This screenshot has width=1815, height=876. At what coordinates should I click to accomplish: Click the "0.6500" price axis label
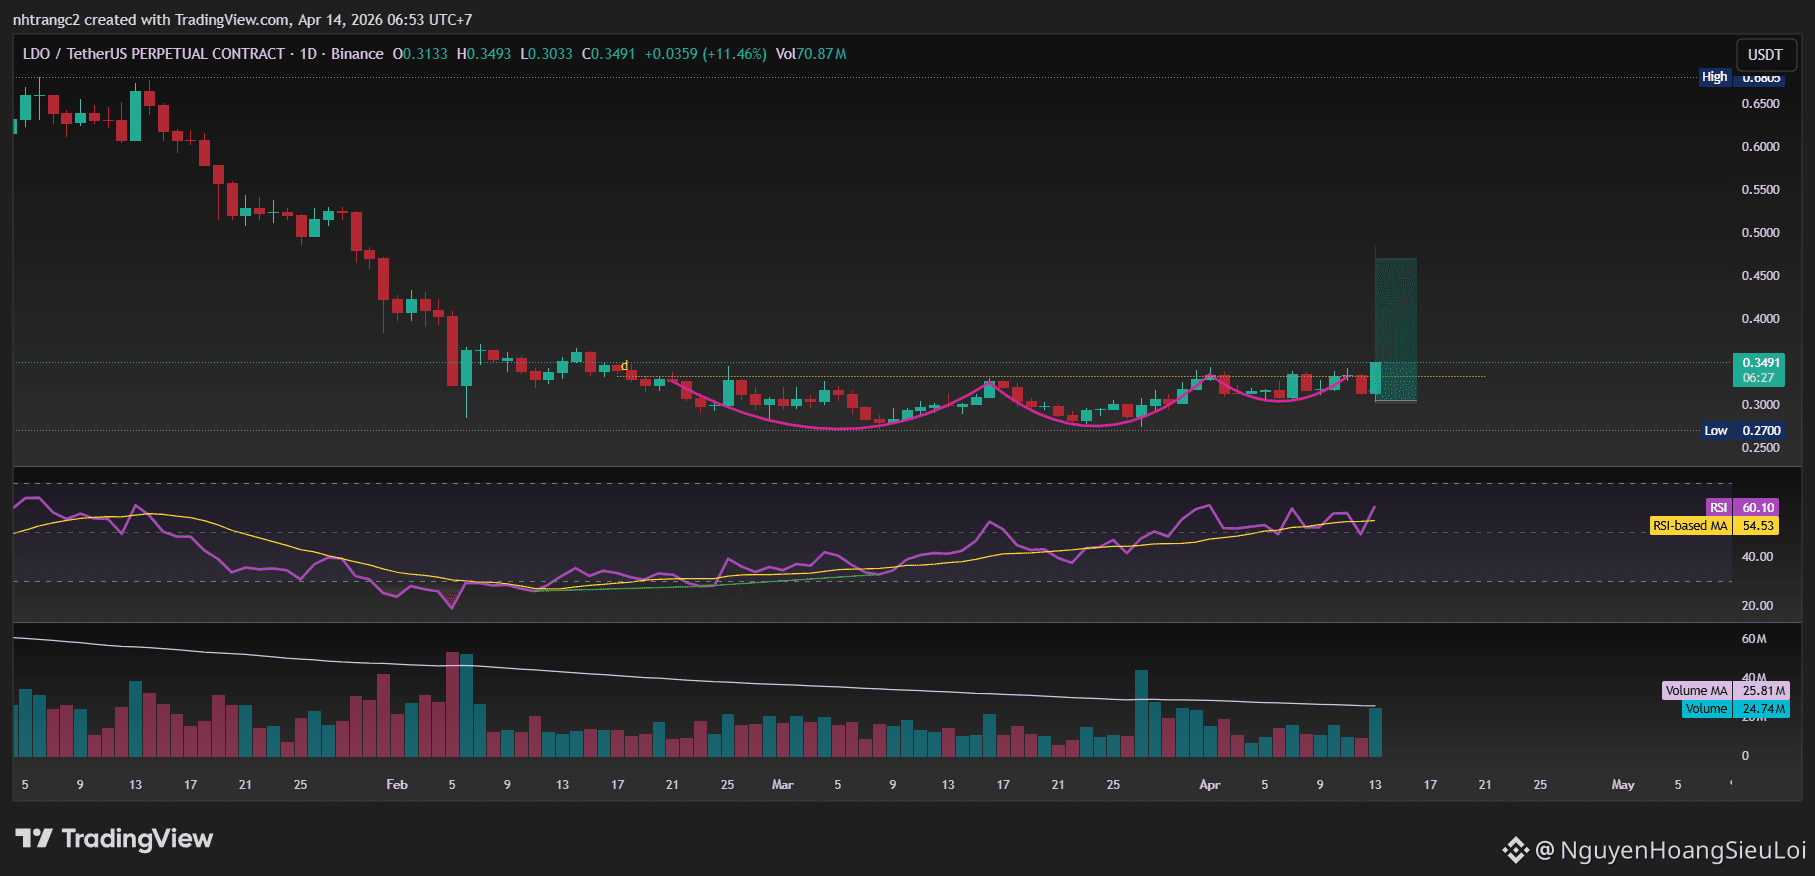tap(1761, 104)
